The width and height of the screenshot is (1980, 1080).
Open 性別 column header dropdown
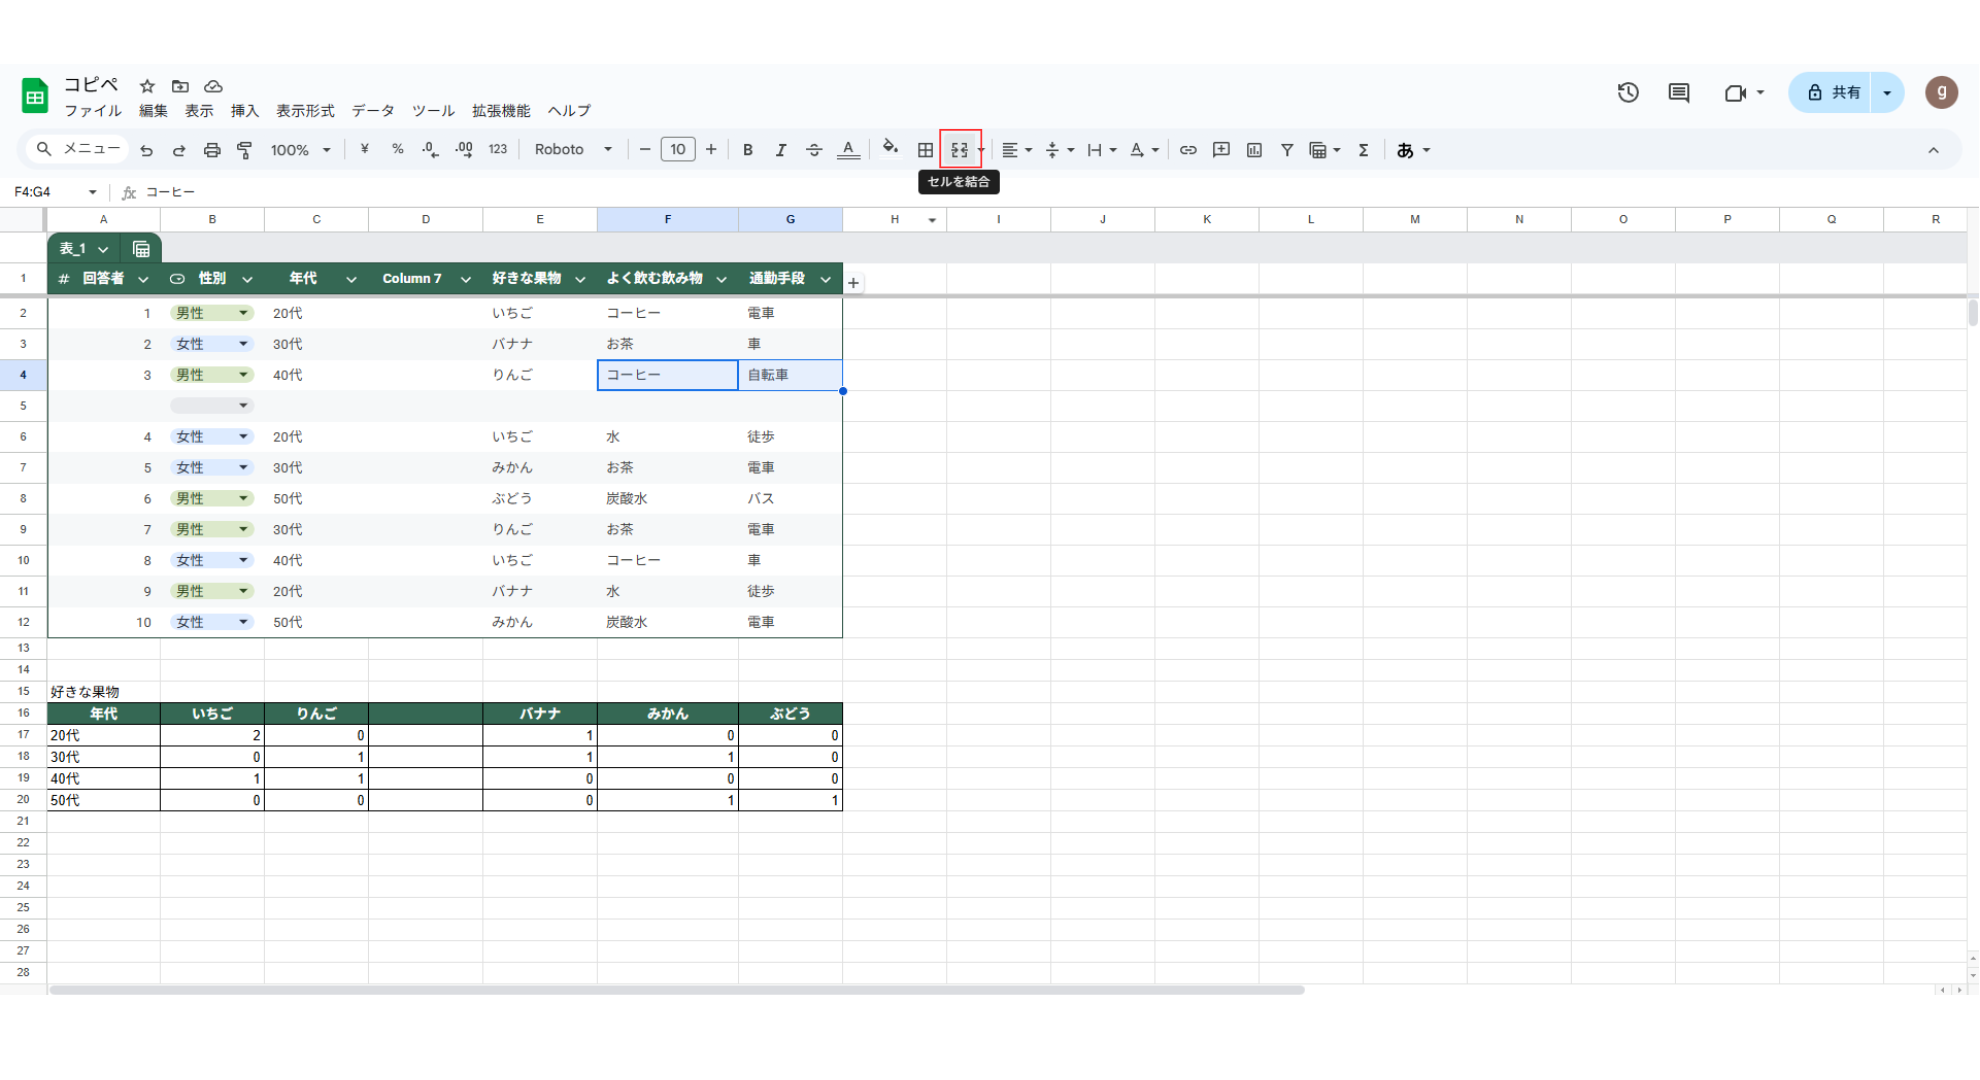[247, 279]
